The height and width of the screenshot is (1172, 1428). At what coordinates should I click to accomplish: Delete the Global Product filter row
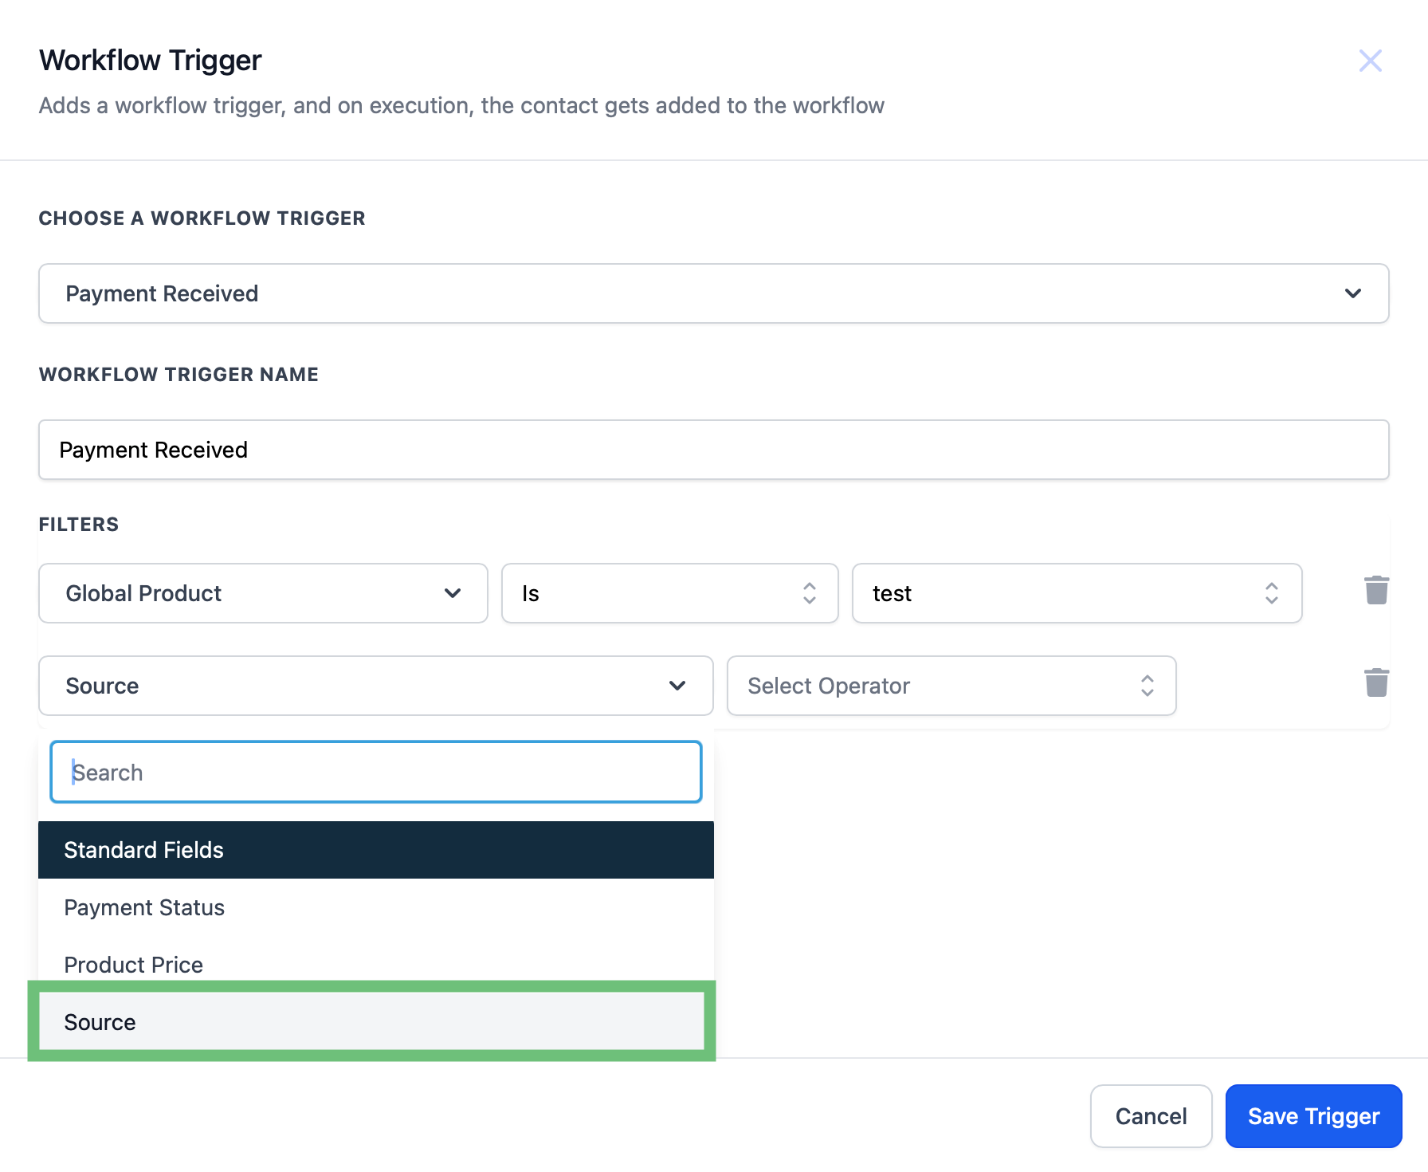(1376, 590)
